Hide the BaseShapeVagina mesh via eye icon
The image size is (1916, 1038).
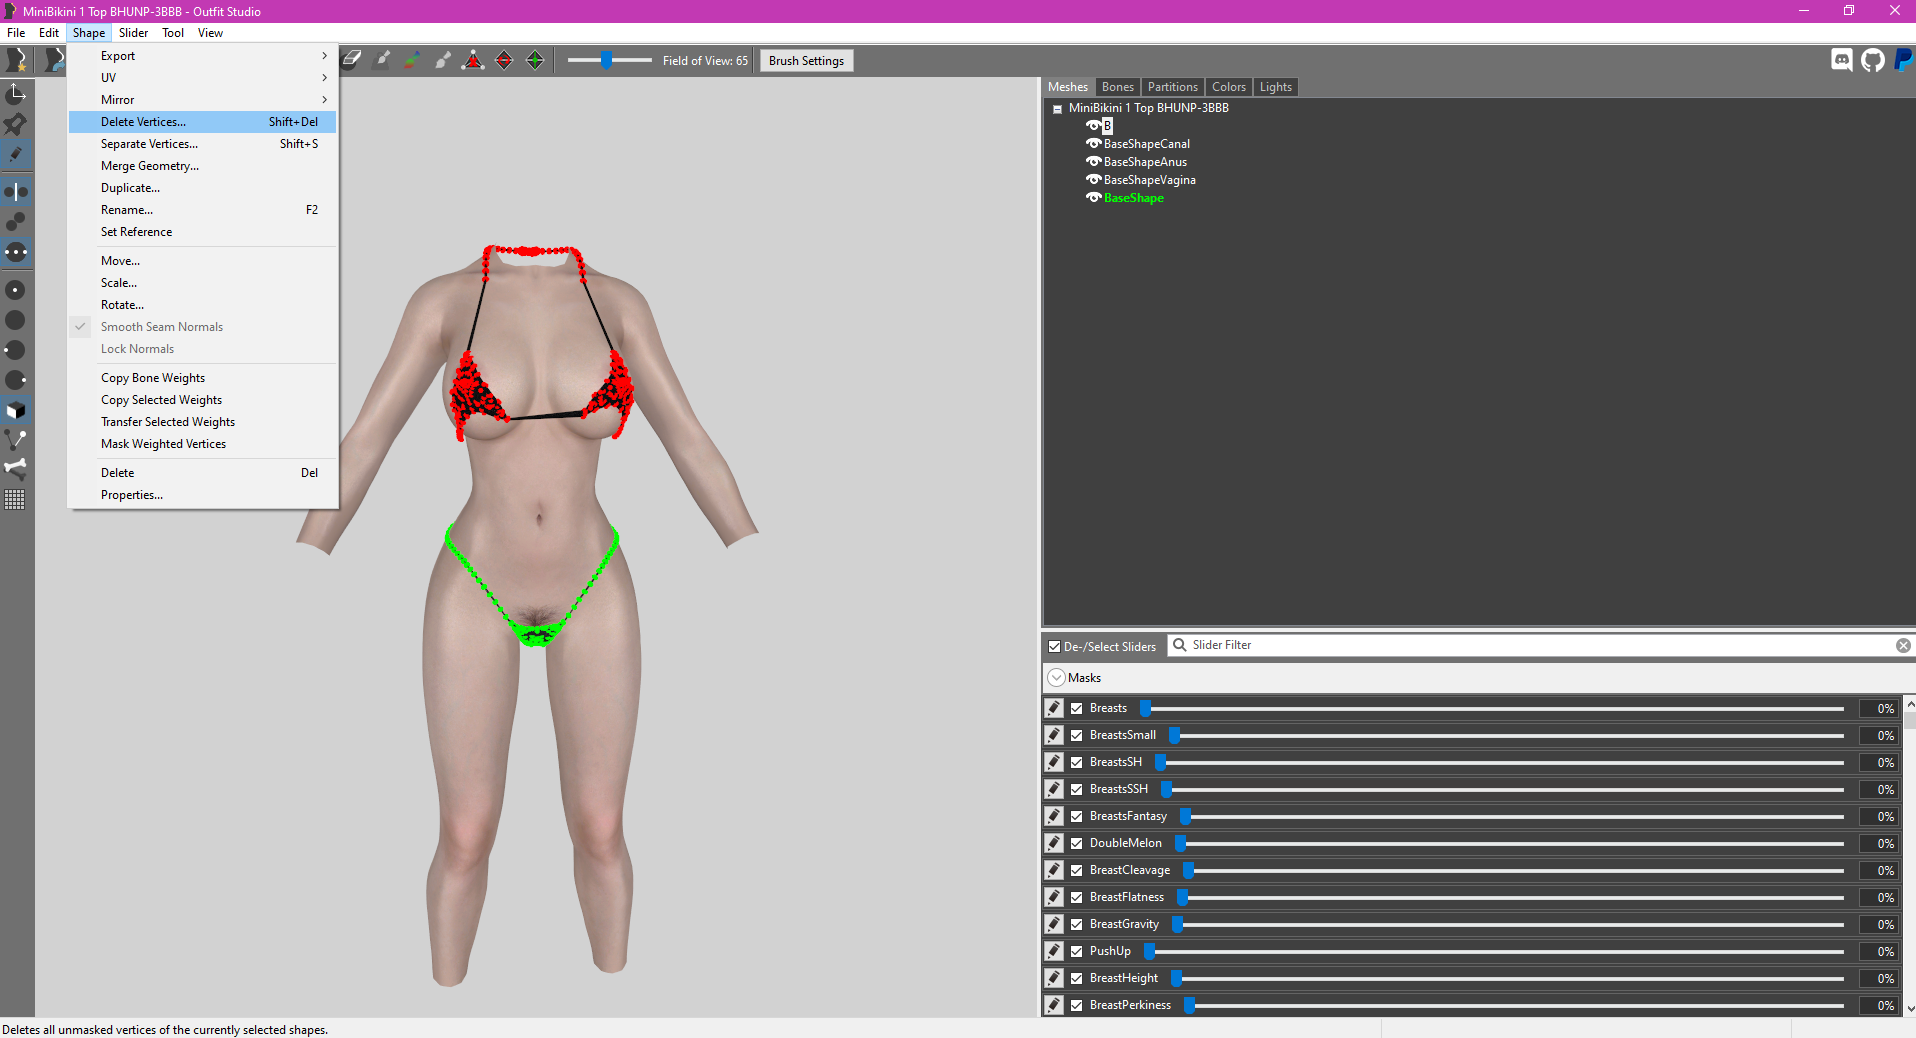[1094, 179]
